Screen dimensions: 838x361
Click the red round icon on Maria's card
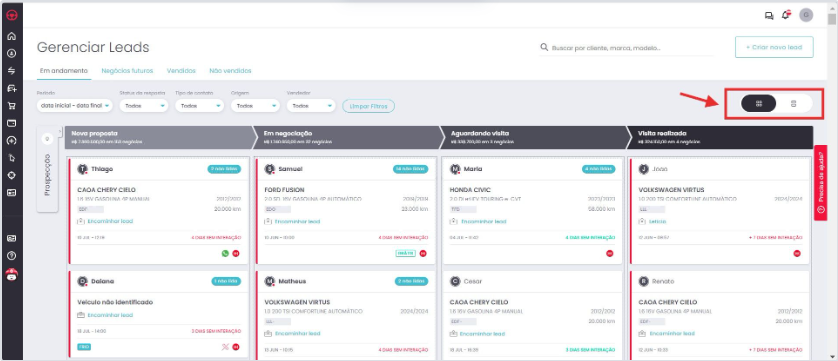(610, 254)
